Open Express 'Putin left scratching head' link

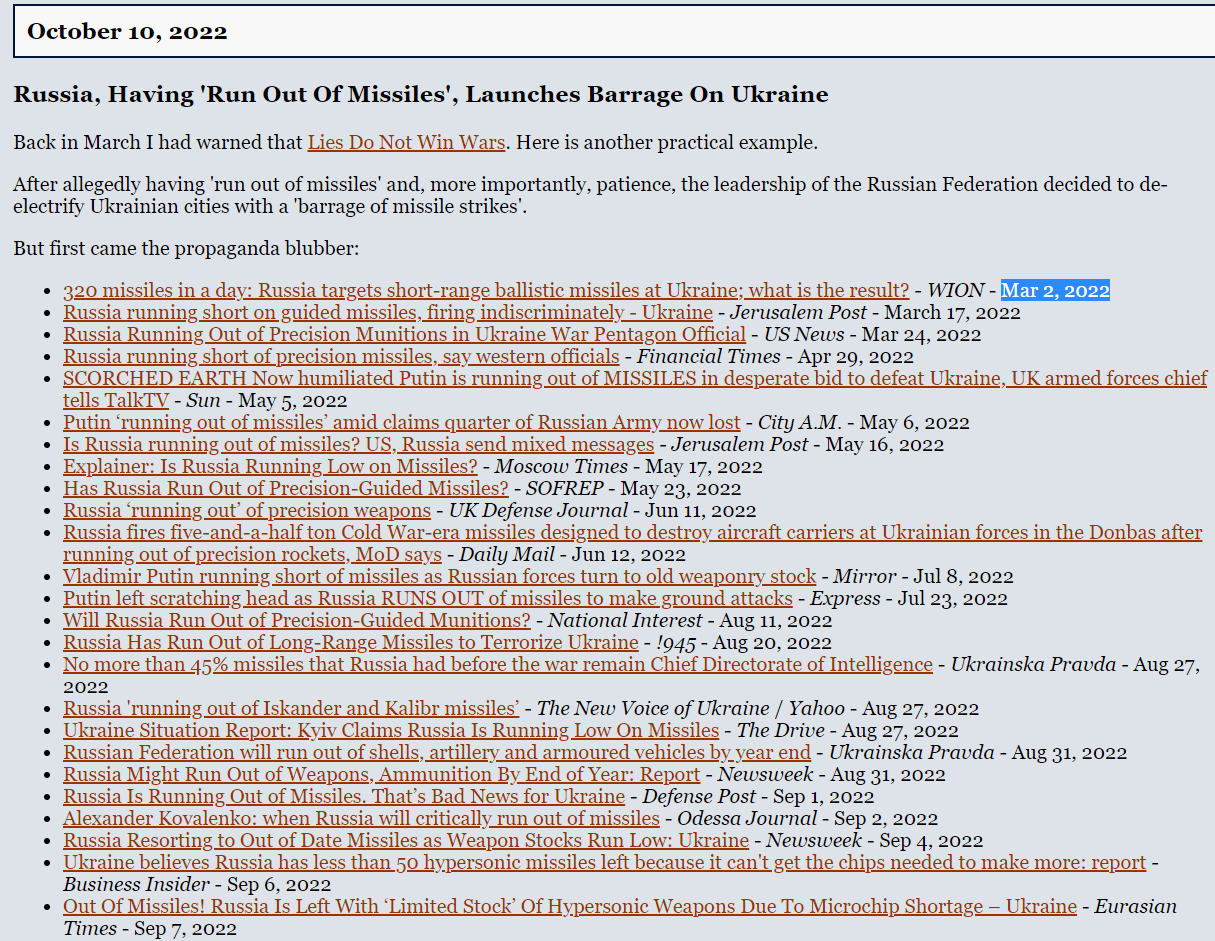pyautogui.click(x=428, y=598)
